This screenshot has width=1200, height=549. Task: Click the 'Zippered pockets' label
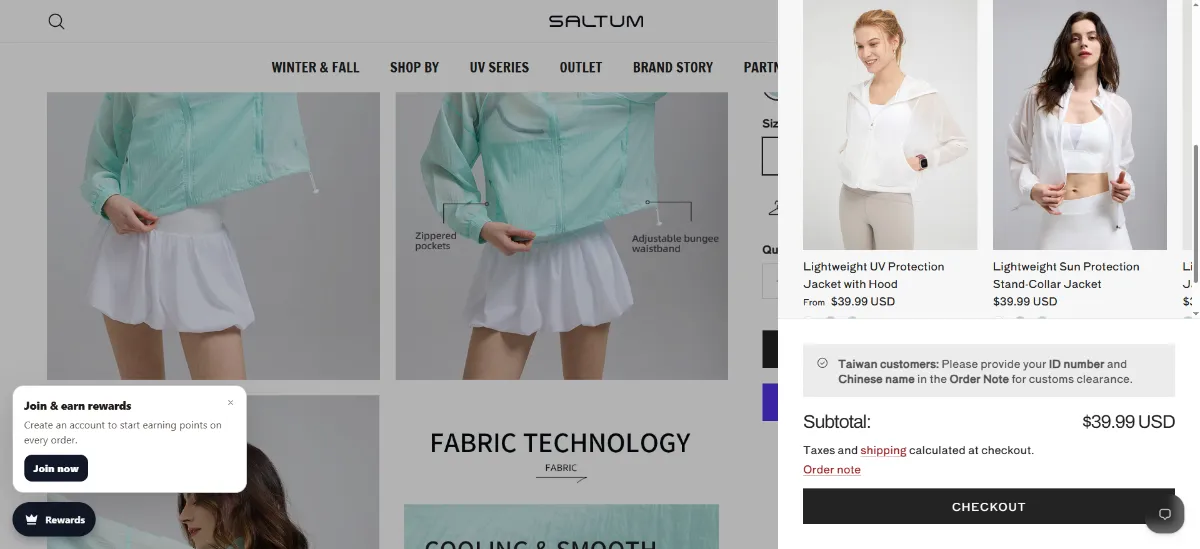coord(436,241)
